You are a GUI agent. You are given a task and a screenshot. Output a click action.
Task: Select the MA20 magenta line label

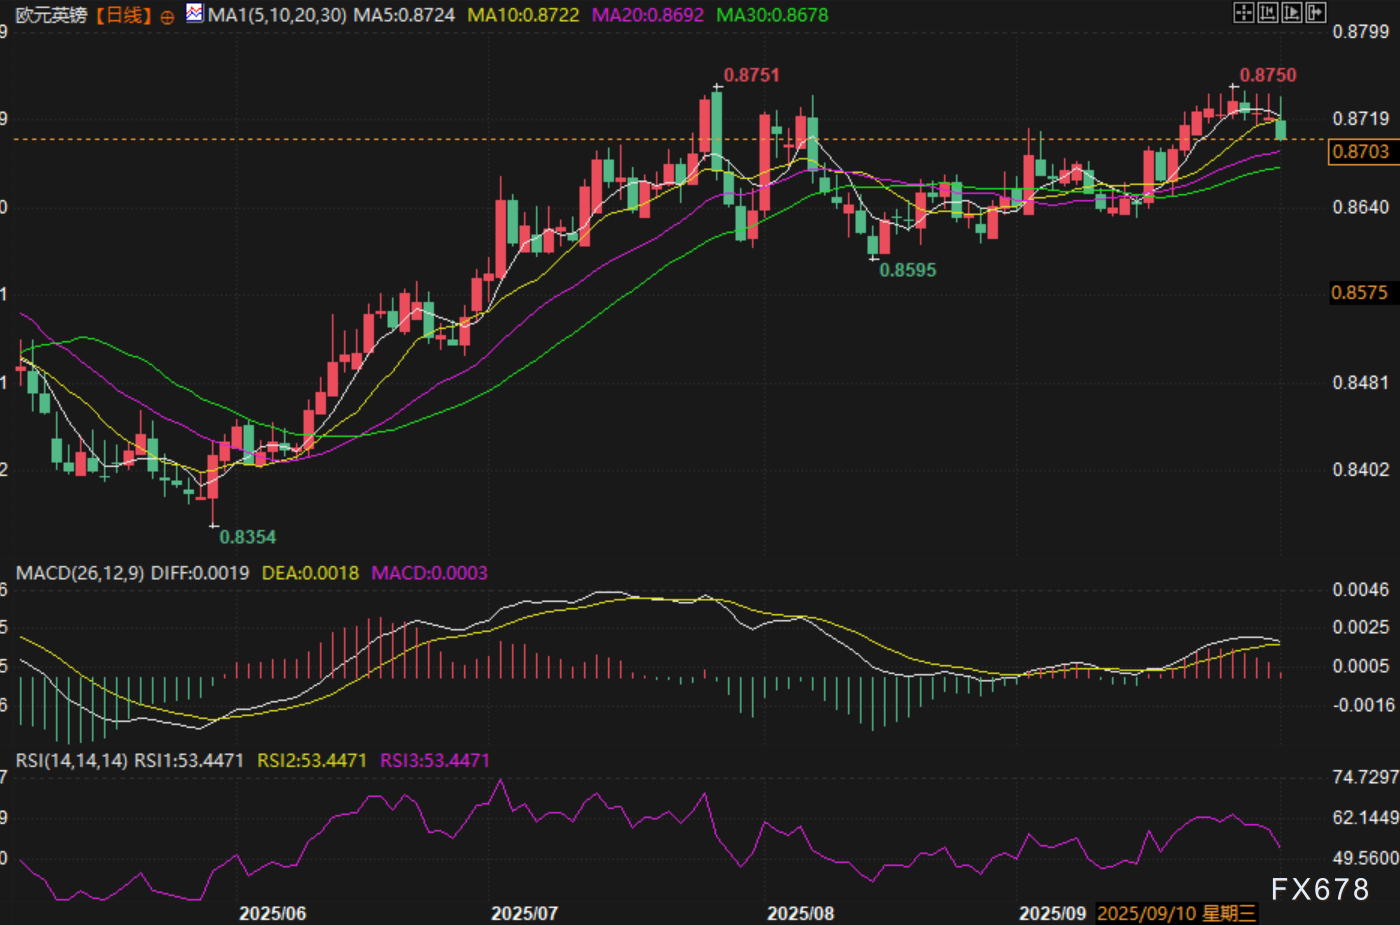coord(648,15)
